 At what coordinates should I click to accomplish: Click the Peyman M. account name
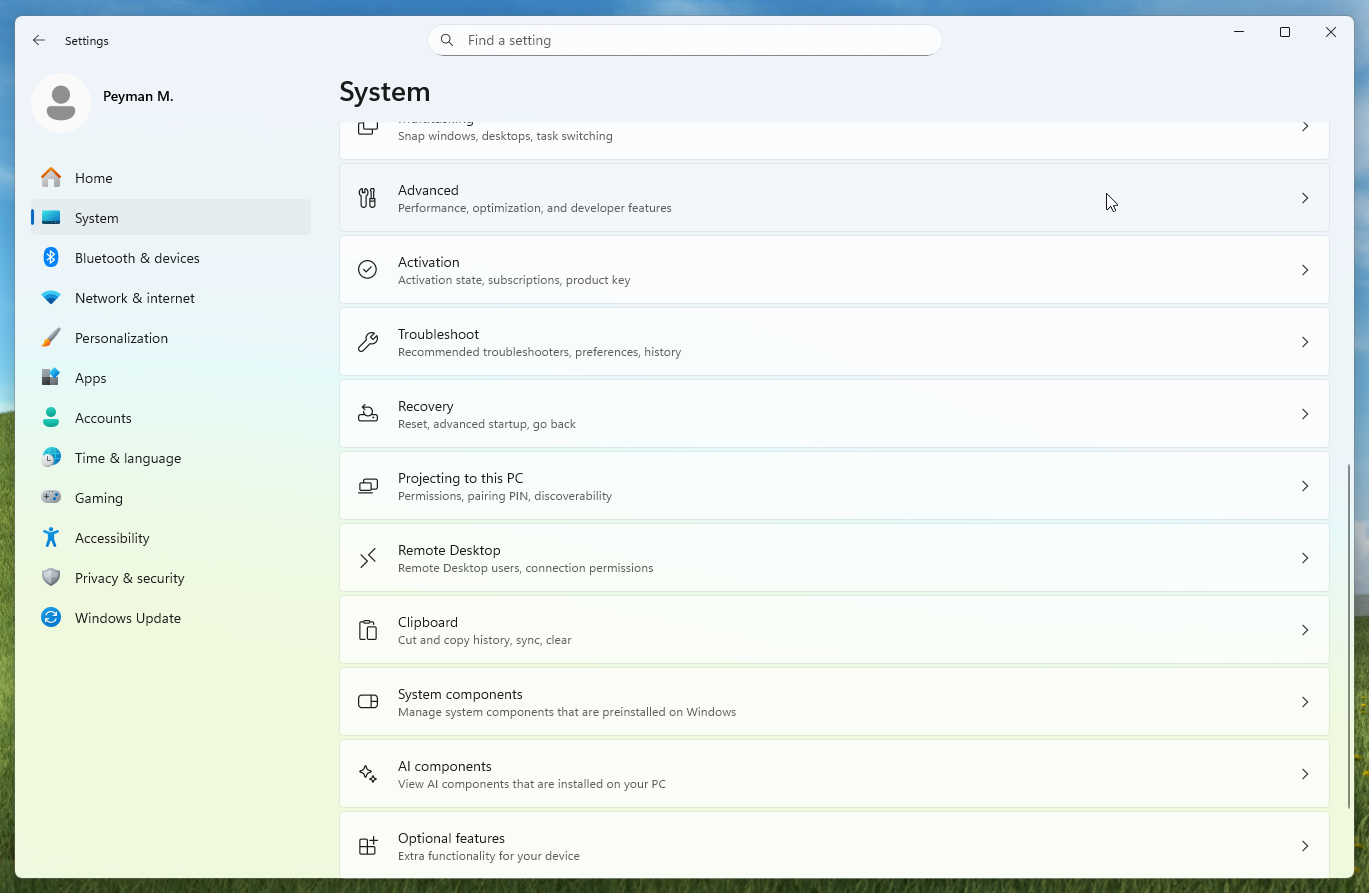(x=138, y=97)
